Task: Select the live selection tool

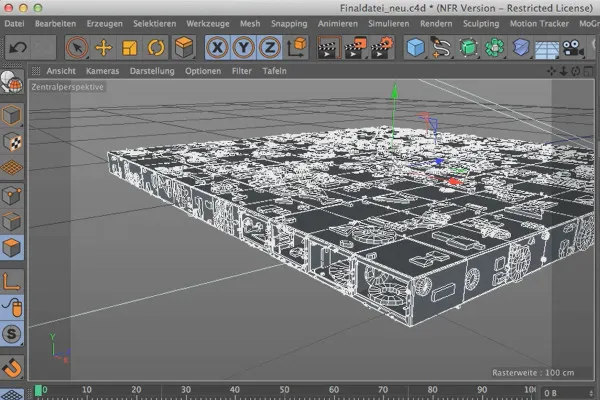Action: click(77, 48)
